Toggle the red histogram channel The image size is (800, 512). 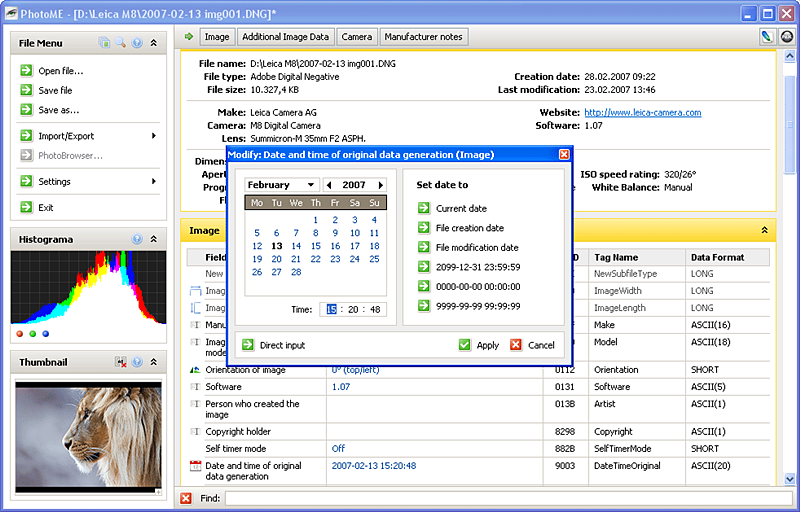20,334
